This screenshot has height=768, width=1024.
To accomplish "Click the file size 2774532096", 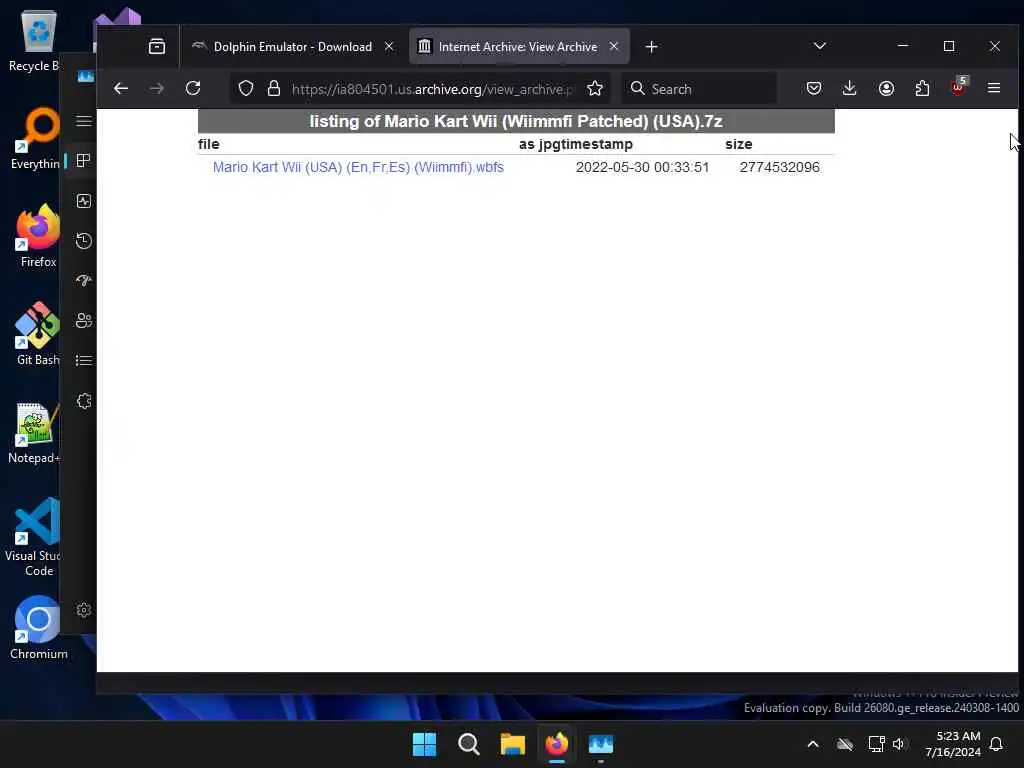I will pos(779,167).
